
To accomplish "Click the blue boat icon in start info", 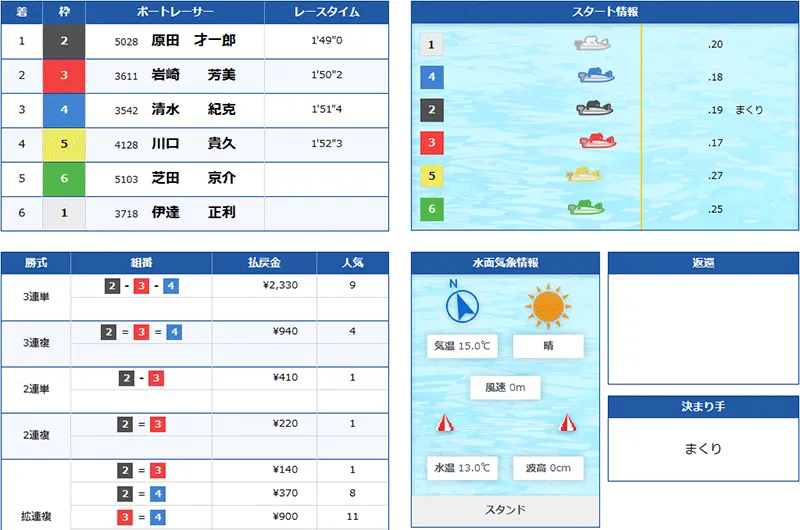I will click(x=596, y=75).
